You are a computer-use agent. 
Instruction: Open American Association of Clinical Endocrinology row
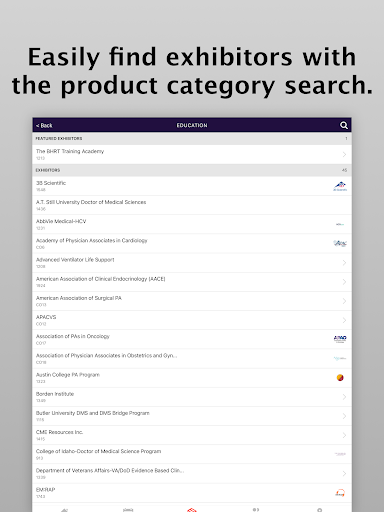tap(192, 282)
